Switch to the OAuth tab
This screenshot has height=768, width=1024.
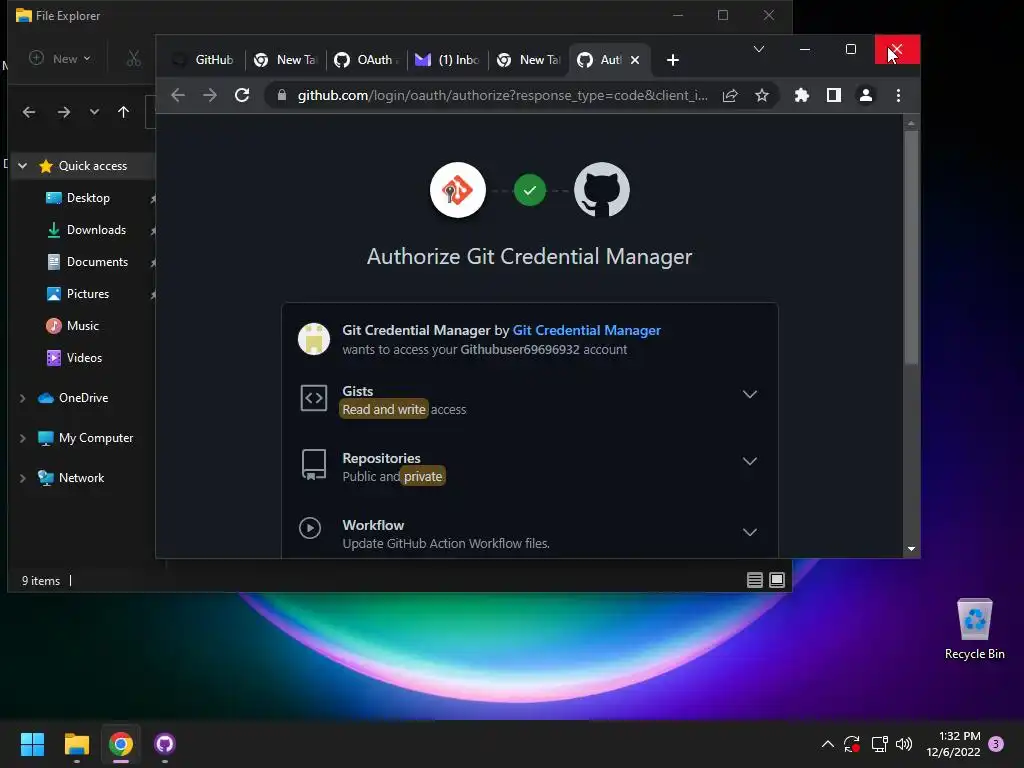click(367, 60)
